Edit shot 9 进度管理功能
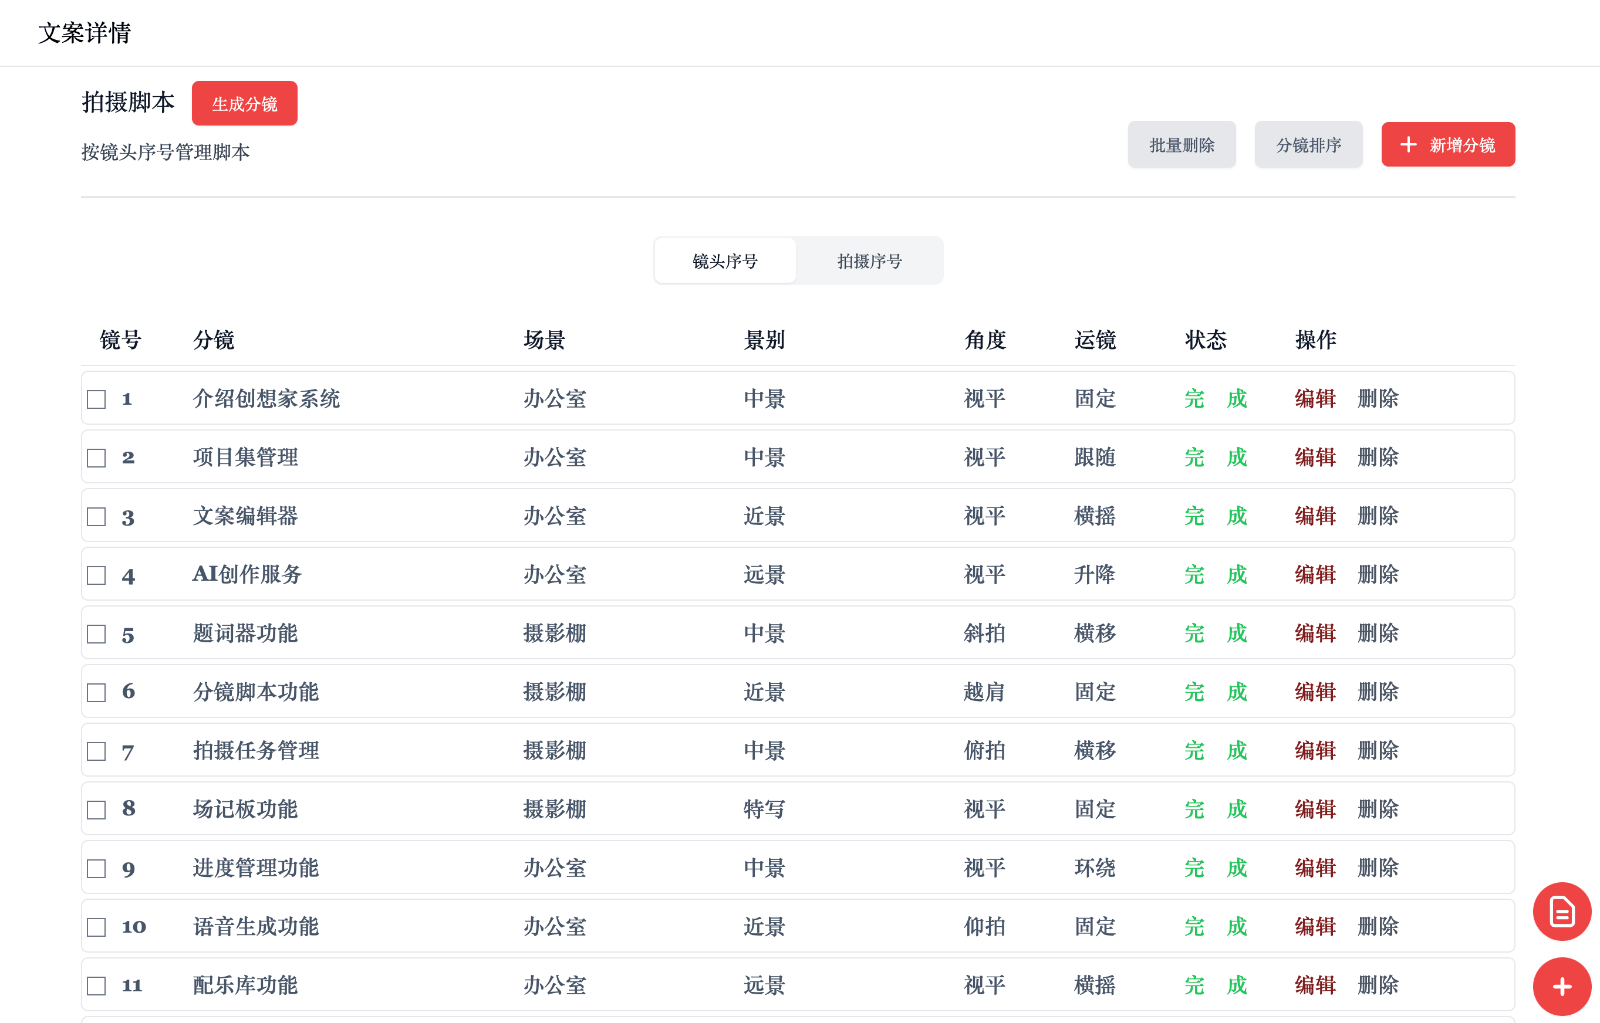This screenshot has height=1023, width=1600. [x=1315, y=868]
